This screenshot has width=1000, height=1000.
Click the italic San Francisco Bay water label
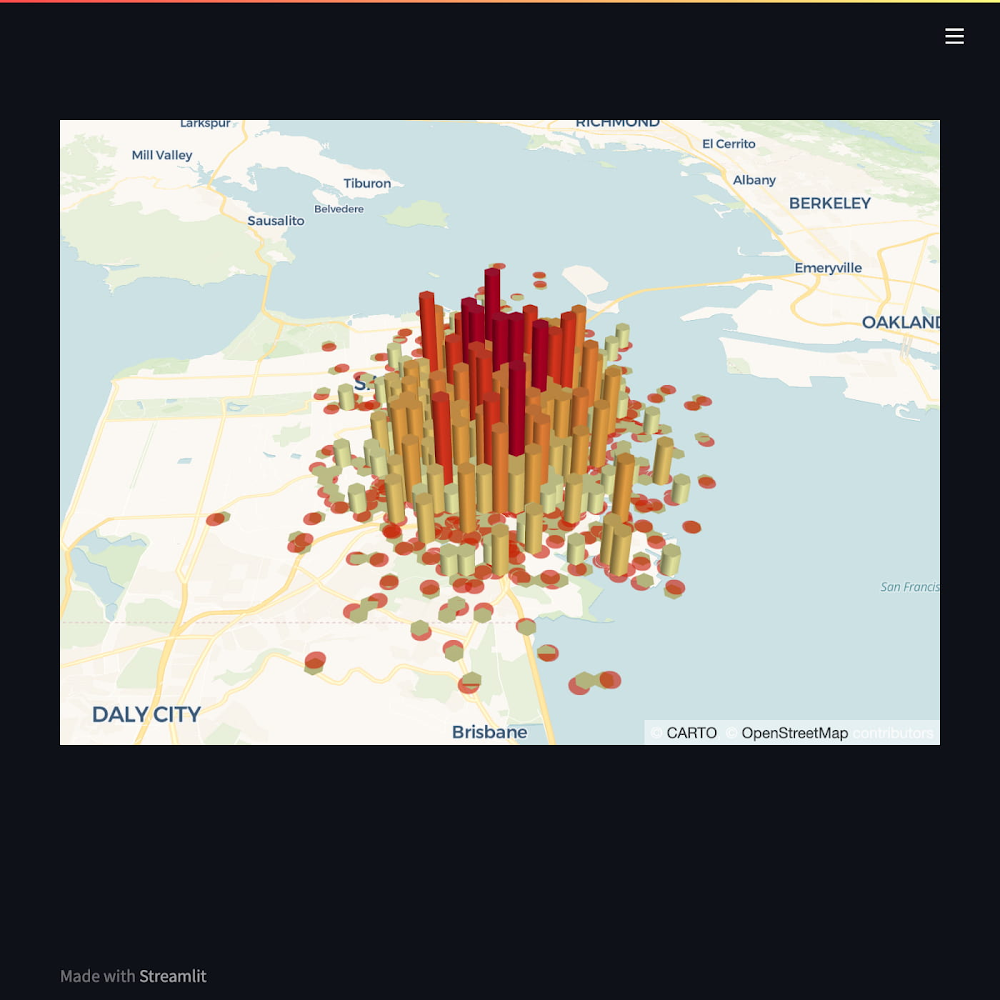[x=909, y=587]
